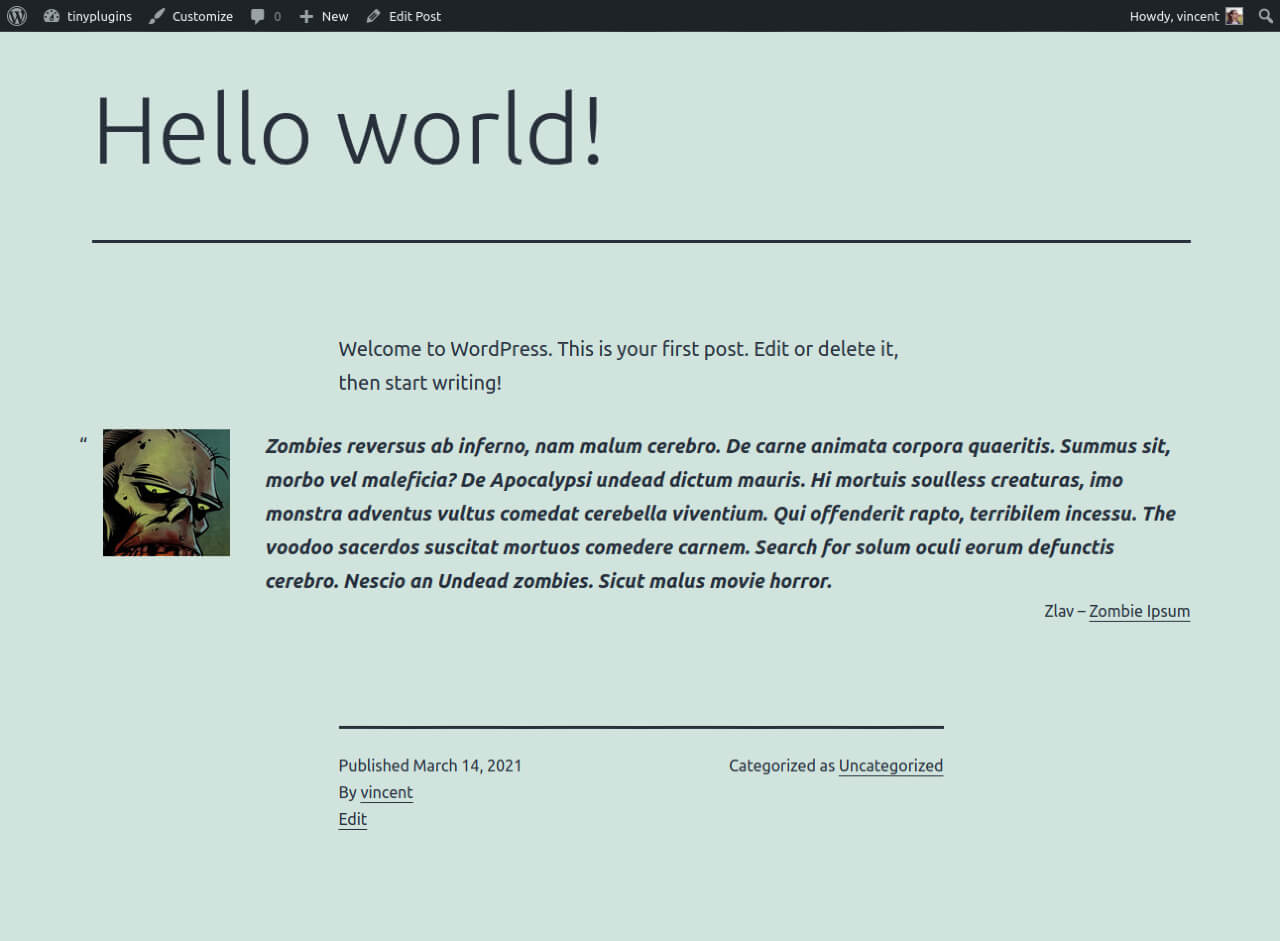Click the comment count zero
The height and width of the screenshot is (941, 1280).
pos(277,16)
